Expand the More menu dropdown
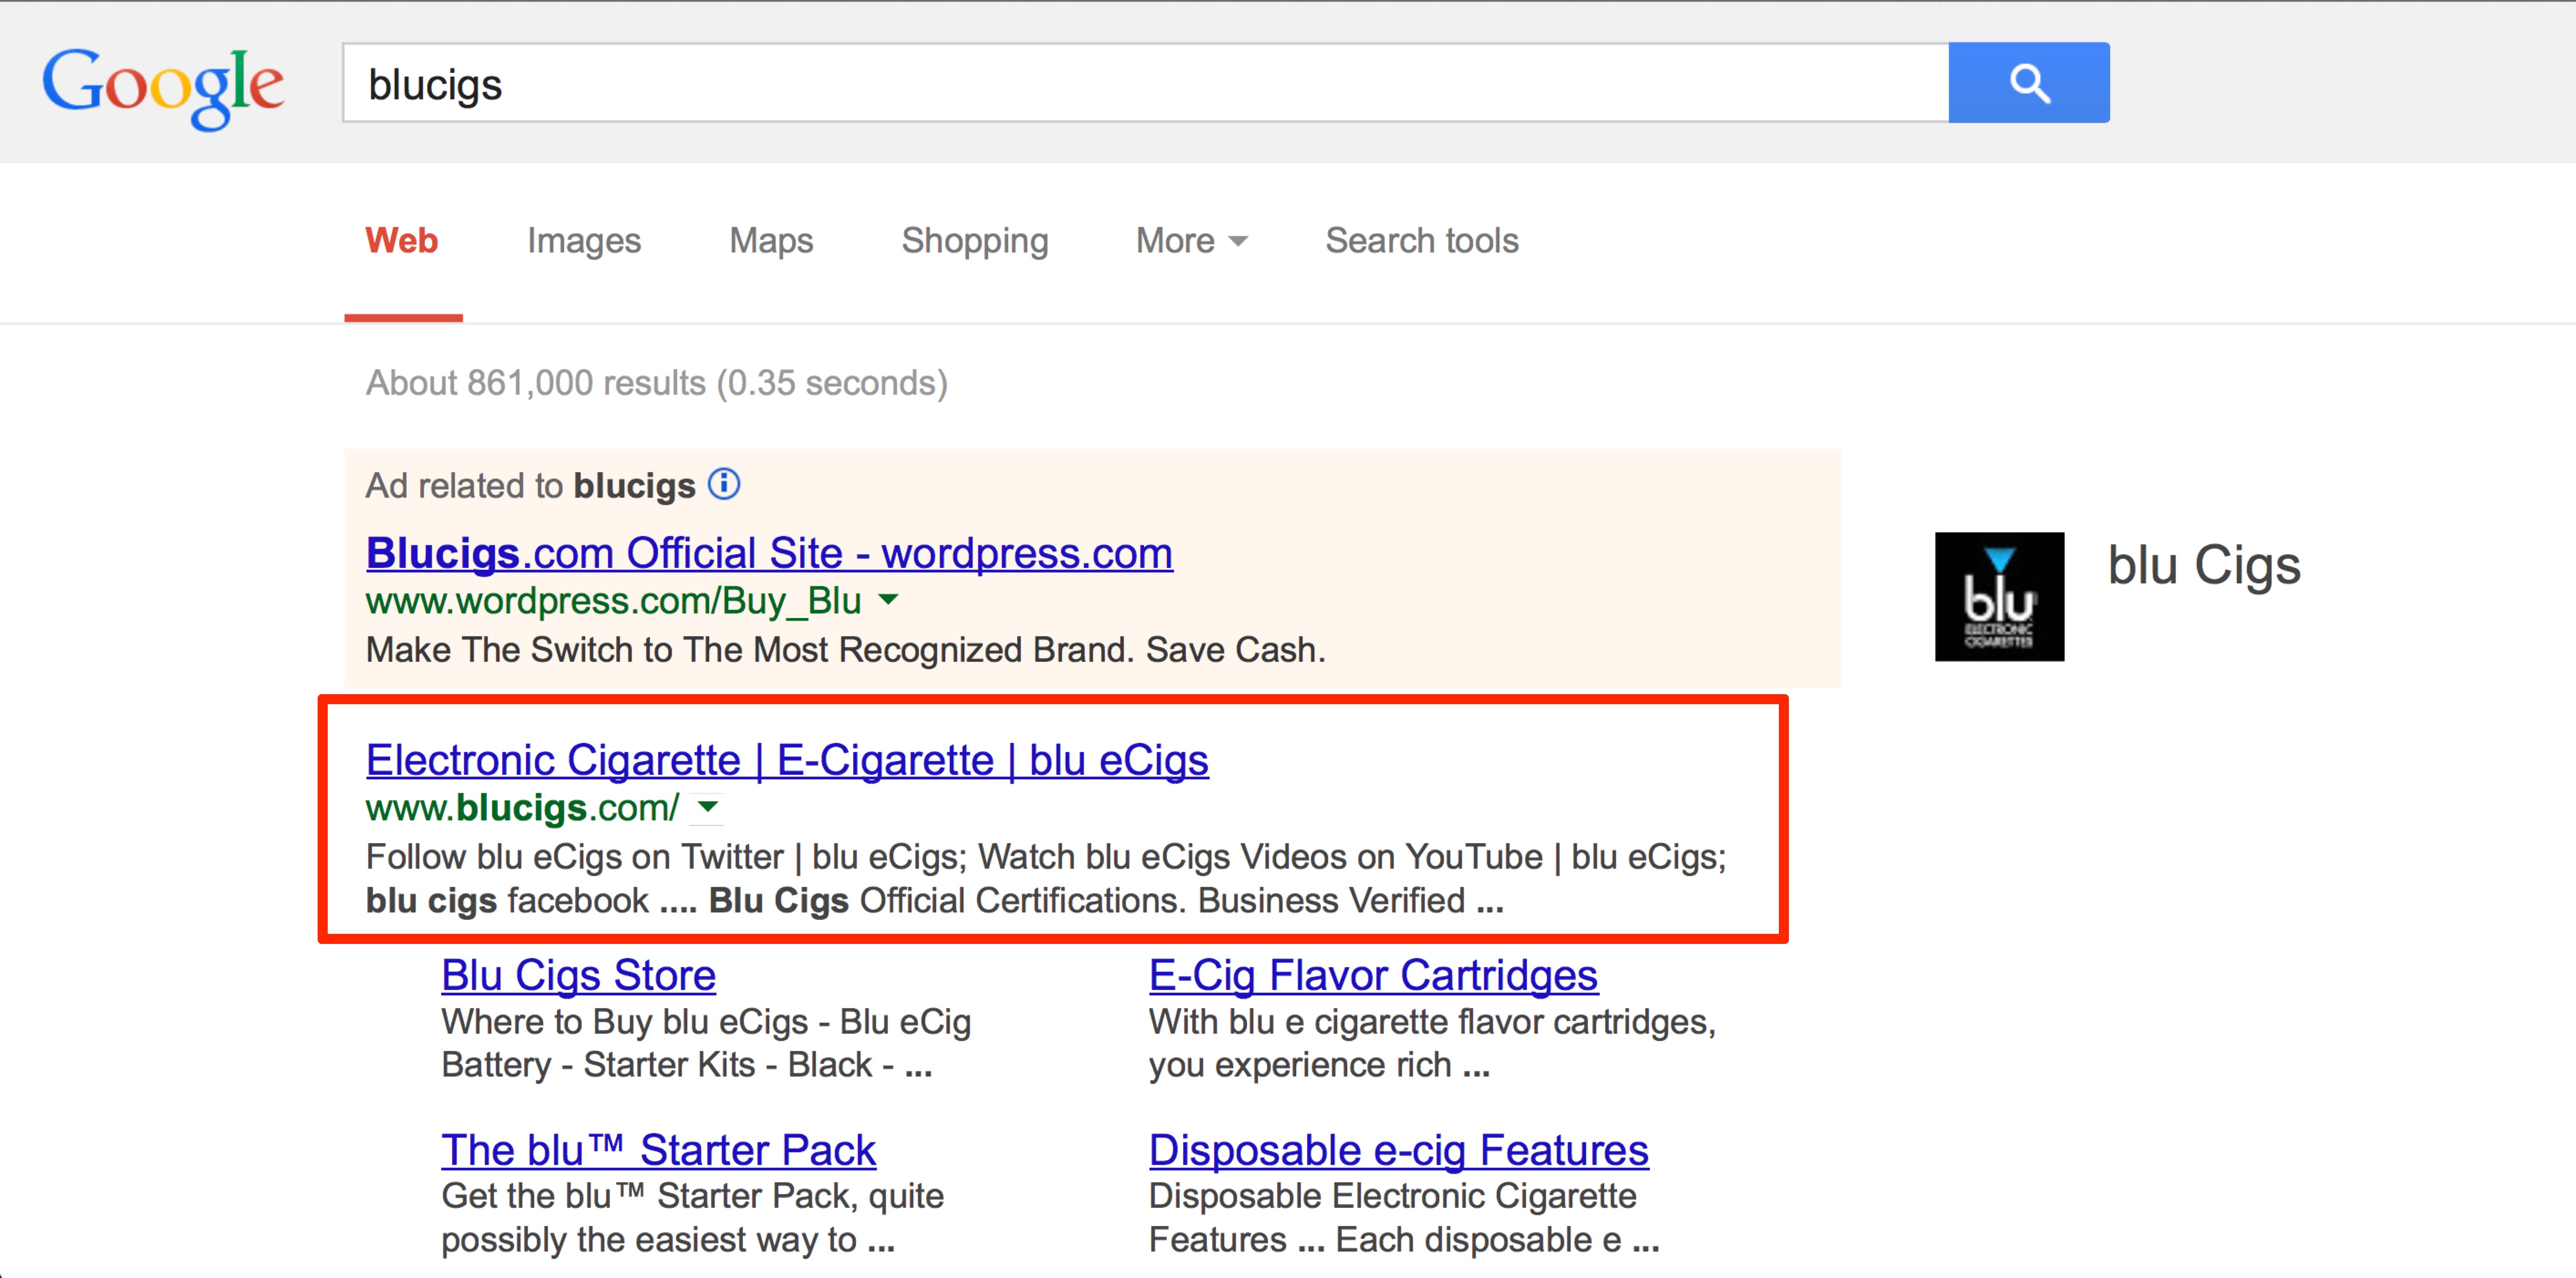 click(x=1191, y=241)
